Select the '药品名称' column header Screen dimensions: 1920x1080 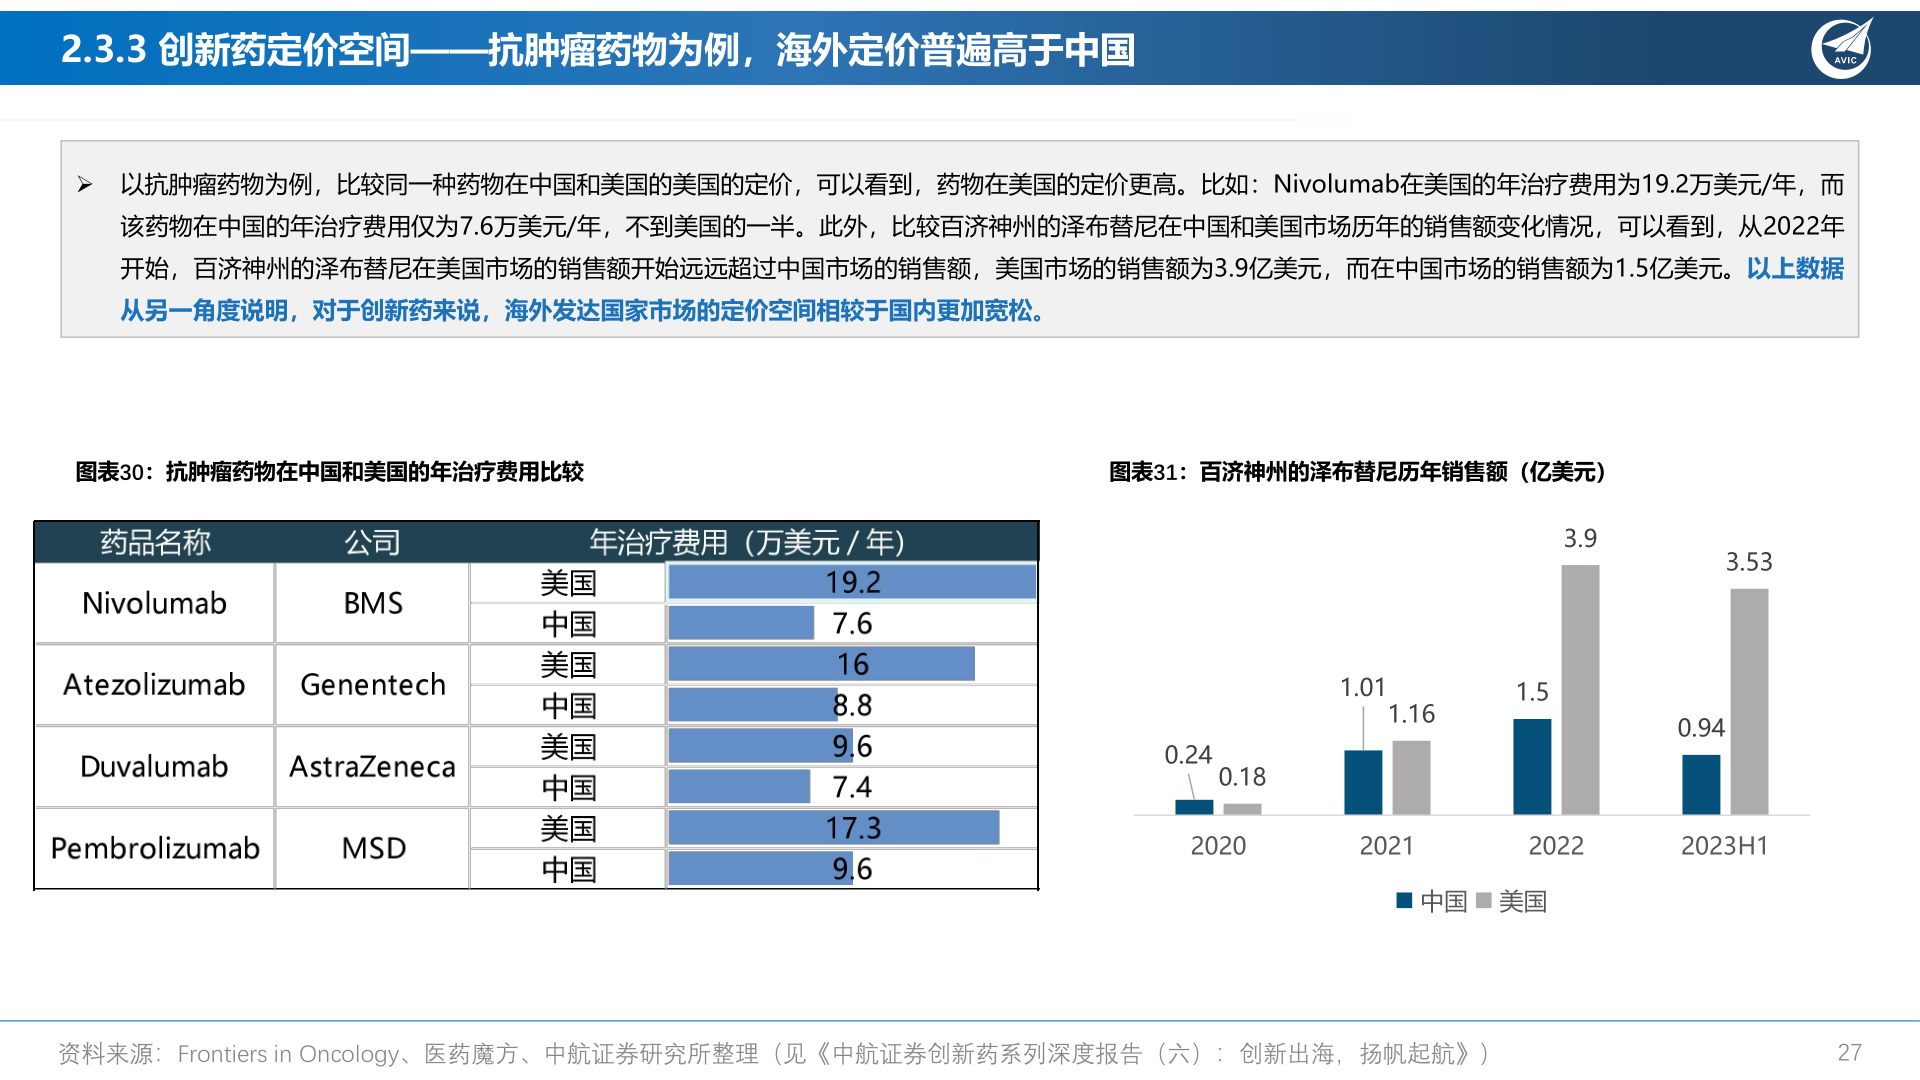click(155, 542)
